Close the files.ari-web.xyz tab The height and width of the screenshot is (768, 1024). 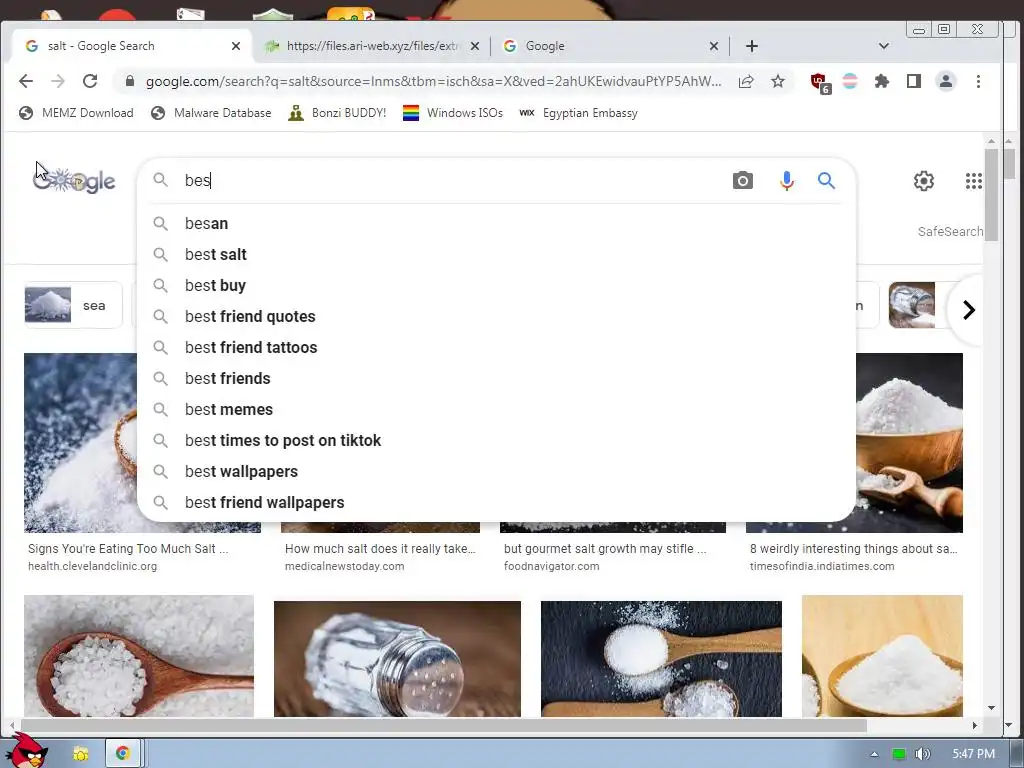click(475, 46)
